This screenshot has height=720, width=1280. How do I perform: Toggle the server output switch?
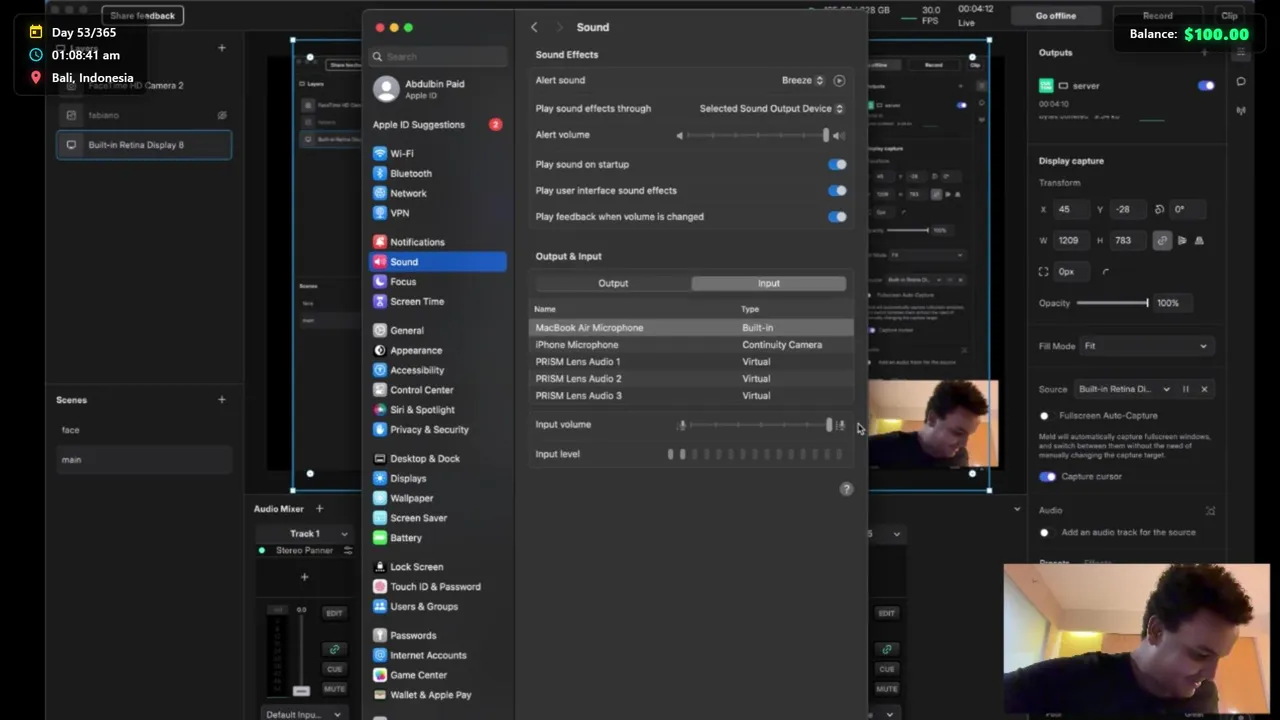click(x=1206, y=86)
